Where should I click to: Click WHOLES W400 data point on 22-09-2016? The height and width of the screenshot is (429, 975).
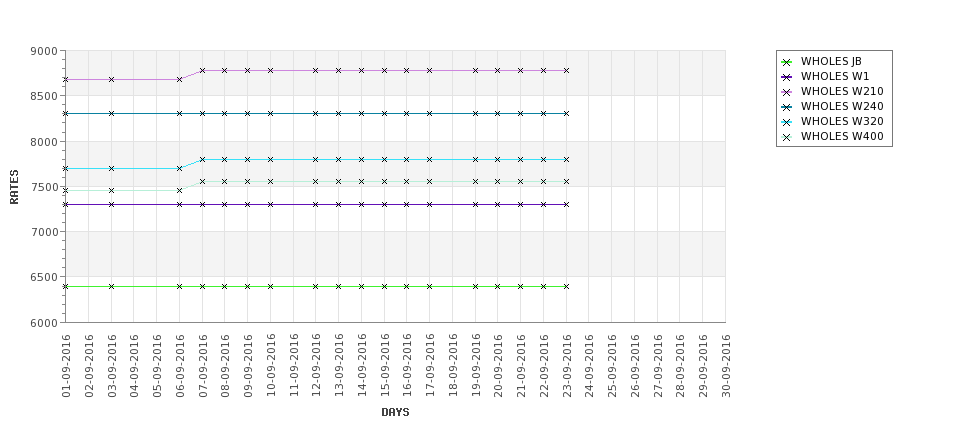(x=543, y=182)
